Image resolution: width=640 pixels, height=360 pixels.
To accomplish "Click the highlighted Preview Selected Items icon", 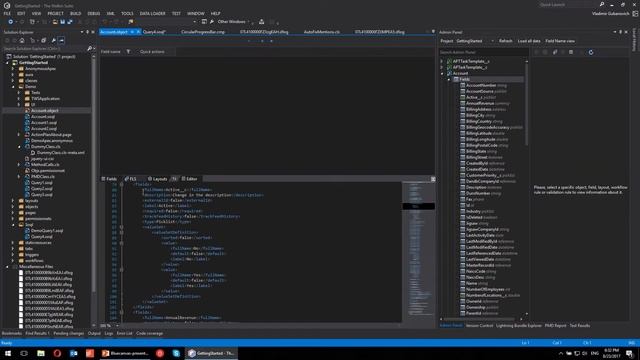I will [61, 40].
